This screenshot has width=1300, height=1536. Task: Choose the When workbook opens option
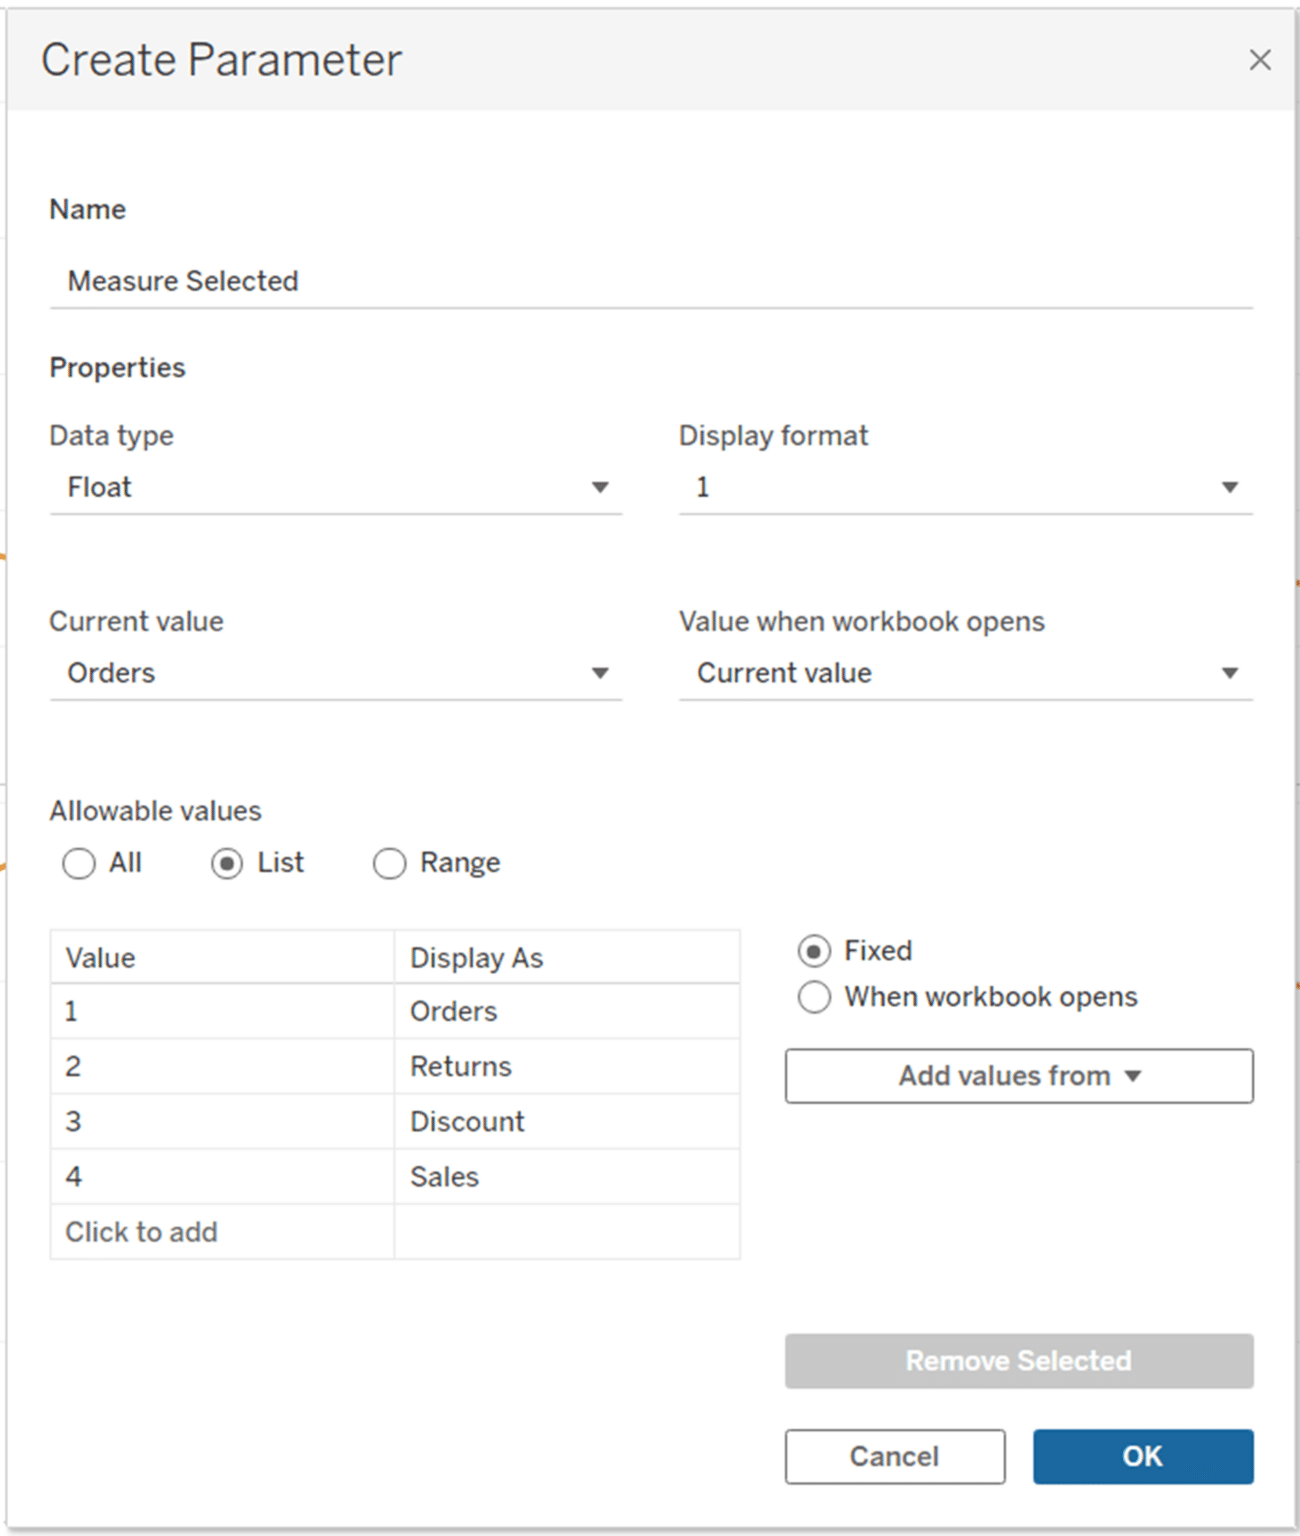814,997
